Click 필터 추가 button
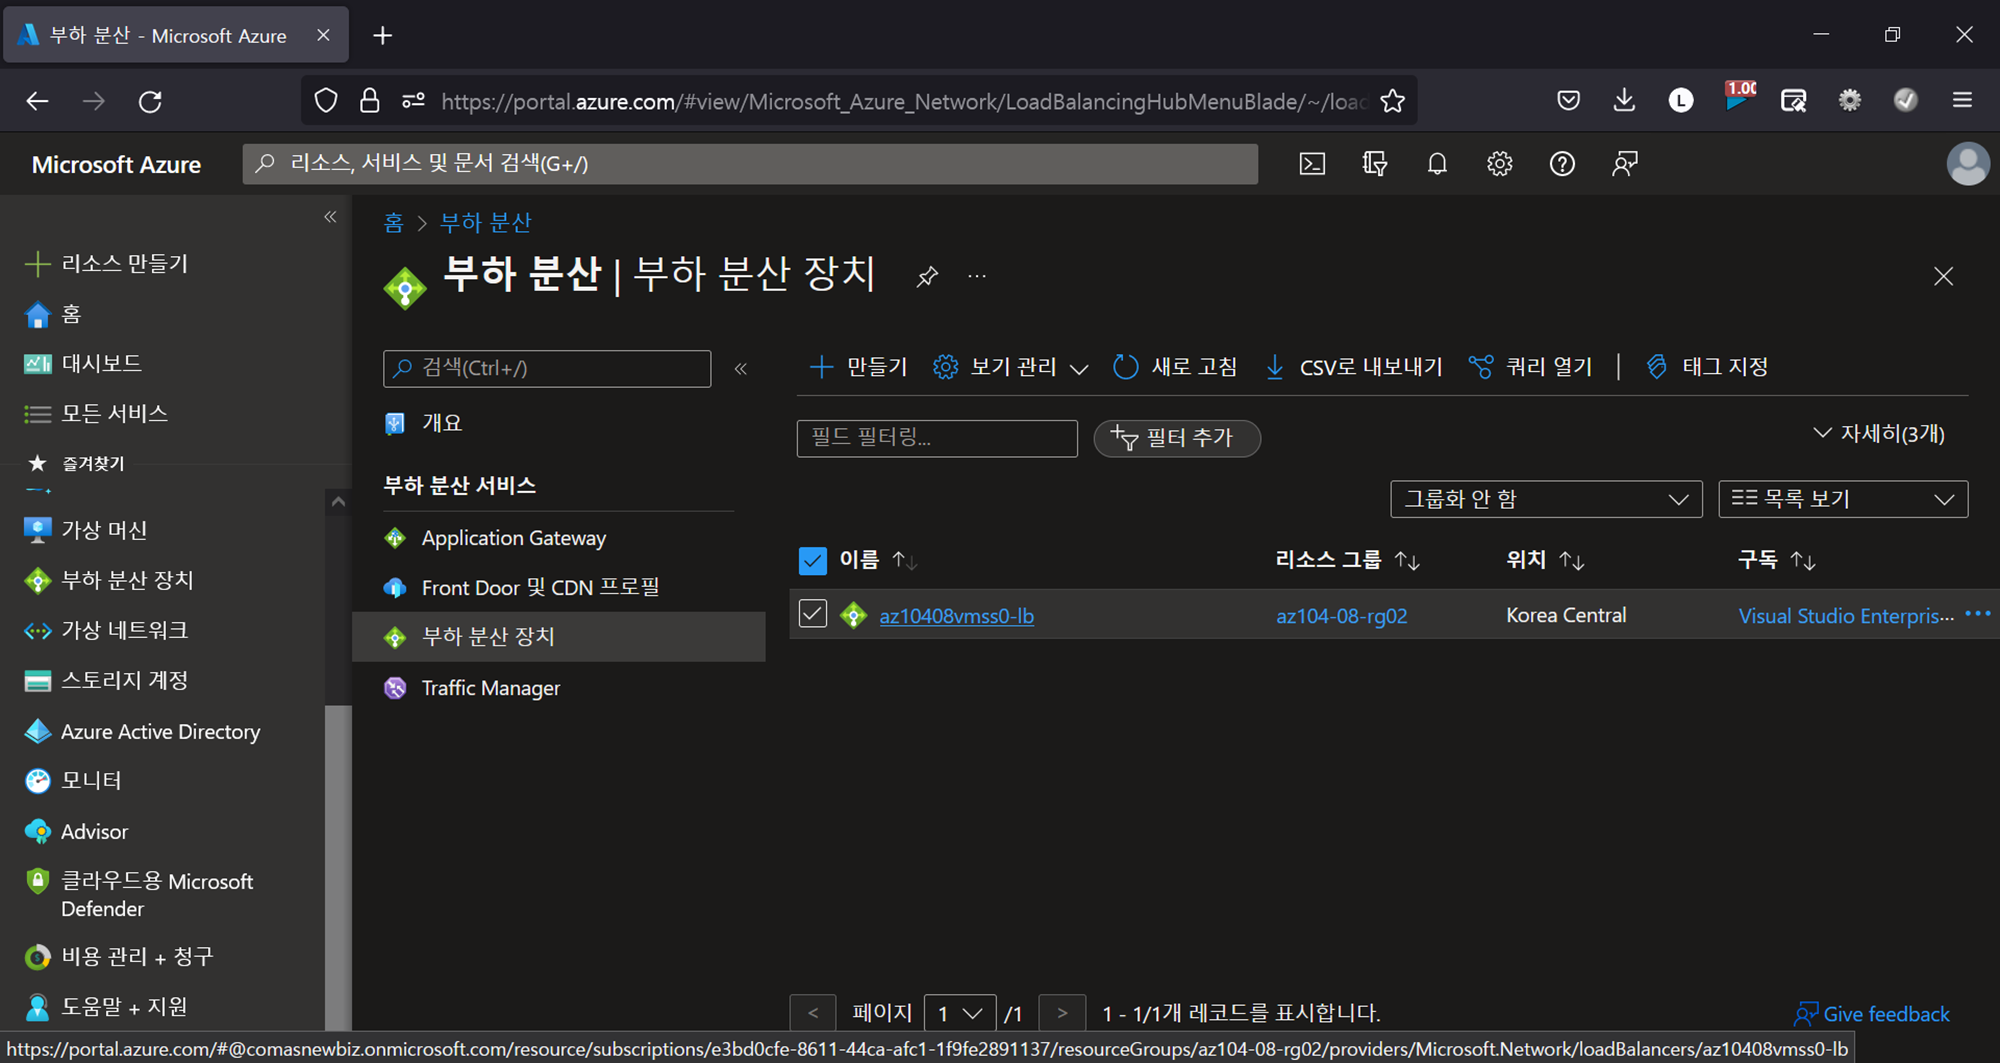 point(1177,438)
